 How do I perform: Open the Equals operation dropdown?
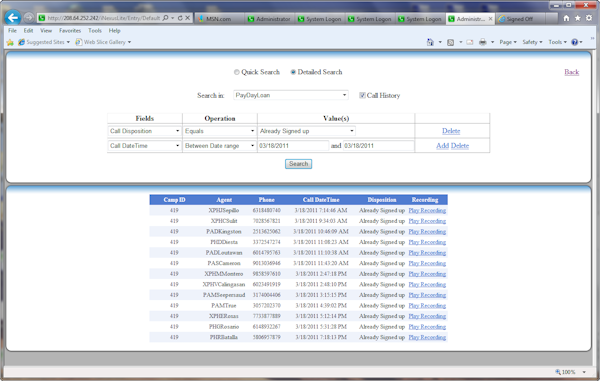click(220, 131)
